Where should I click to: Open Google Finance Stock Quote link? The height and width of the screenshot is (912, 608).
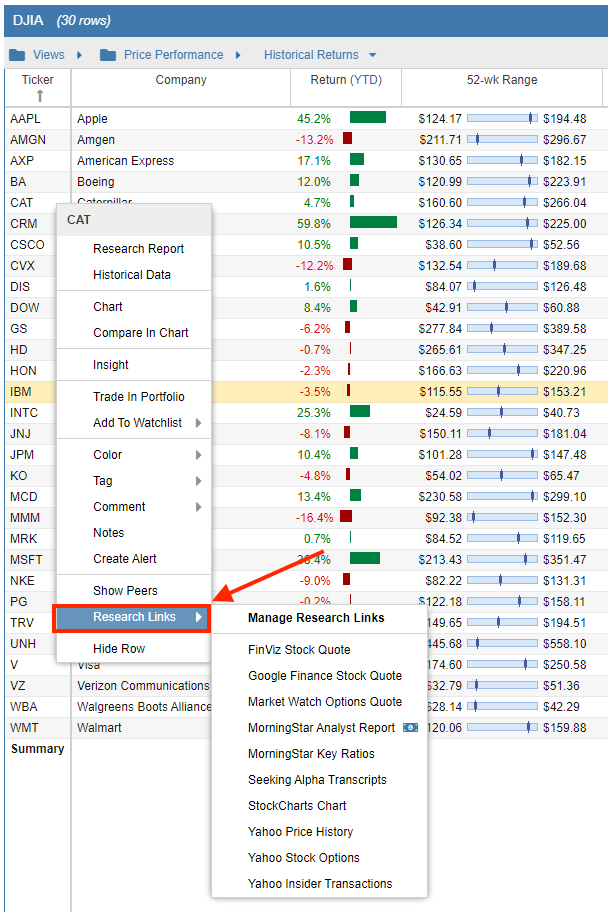coord(325,676)
